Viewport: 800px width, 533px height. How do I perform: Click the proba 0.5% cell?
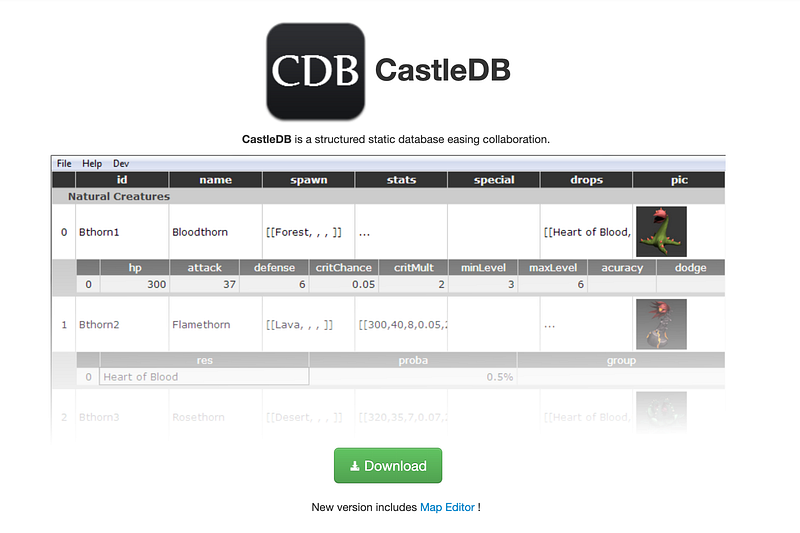[413, 377]
